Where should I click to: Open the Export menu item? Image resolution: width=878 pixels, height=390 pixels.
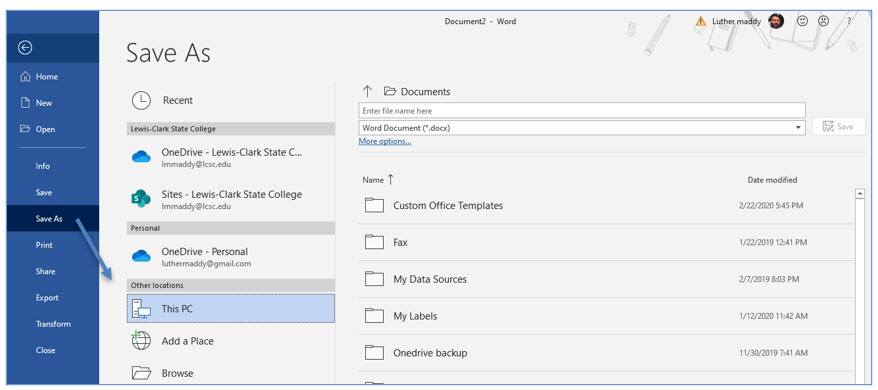tap(47, 298)
